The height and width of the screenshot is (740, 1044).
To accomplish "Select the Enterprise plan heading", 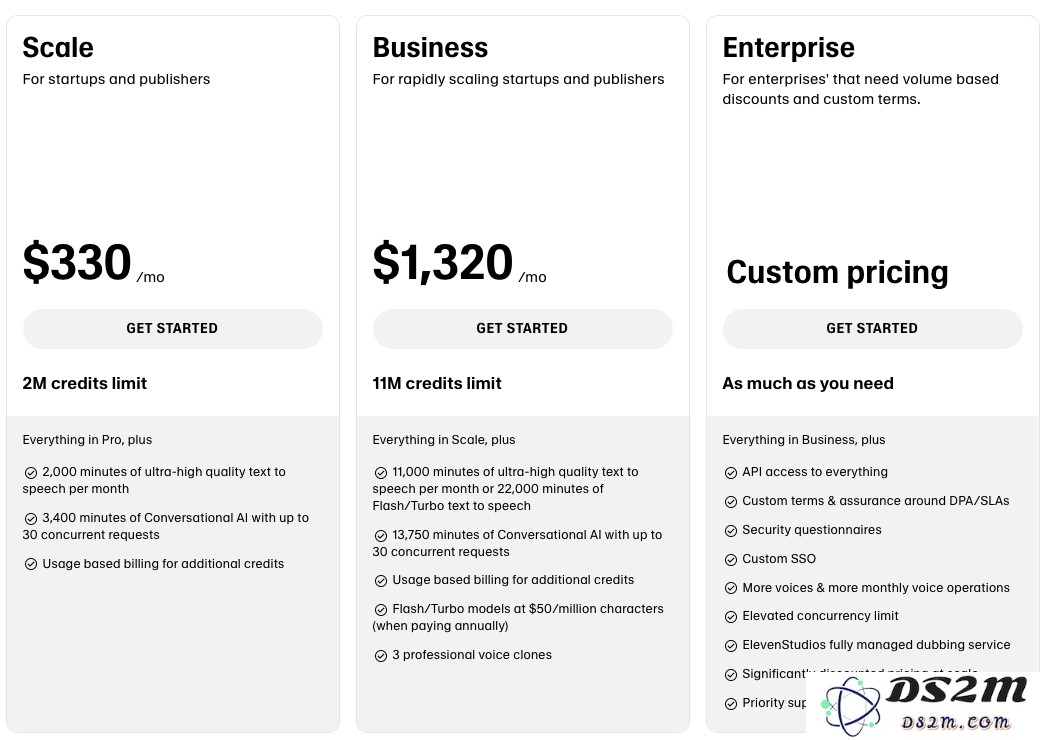I will (788, 48).
